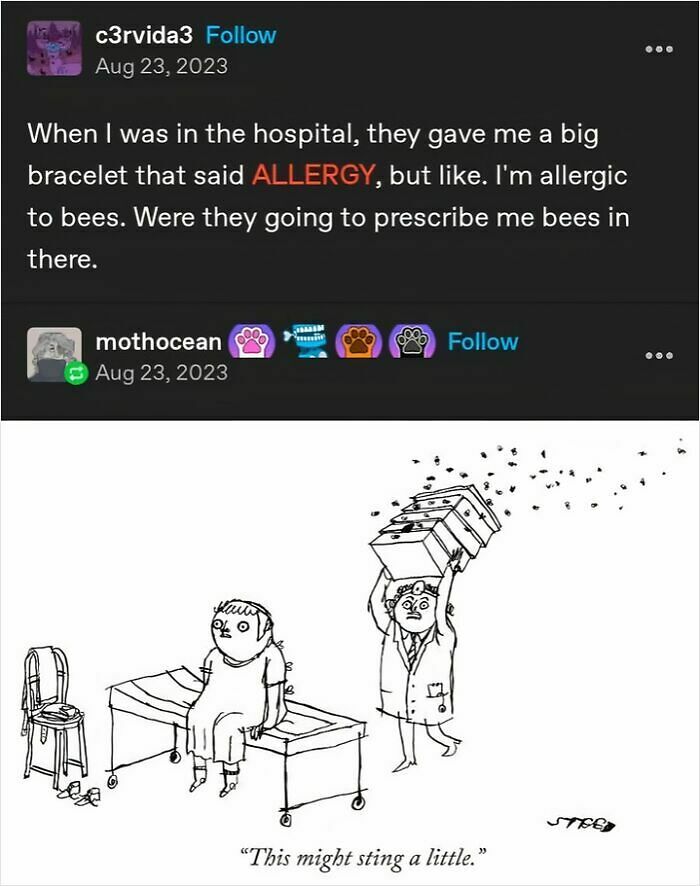
Task: Follow the user mothocean
Action: [x=482, y=342]
